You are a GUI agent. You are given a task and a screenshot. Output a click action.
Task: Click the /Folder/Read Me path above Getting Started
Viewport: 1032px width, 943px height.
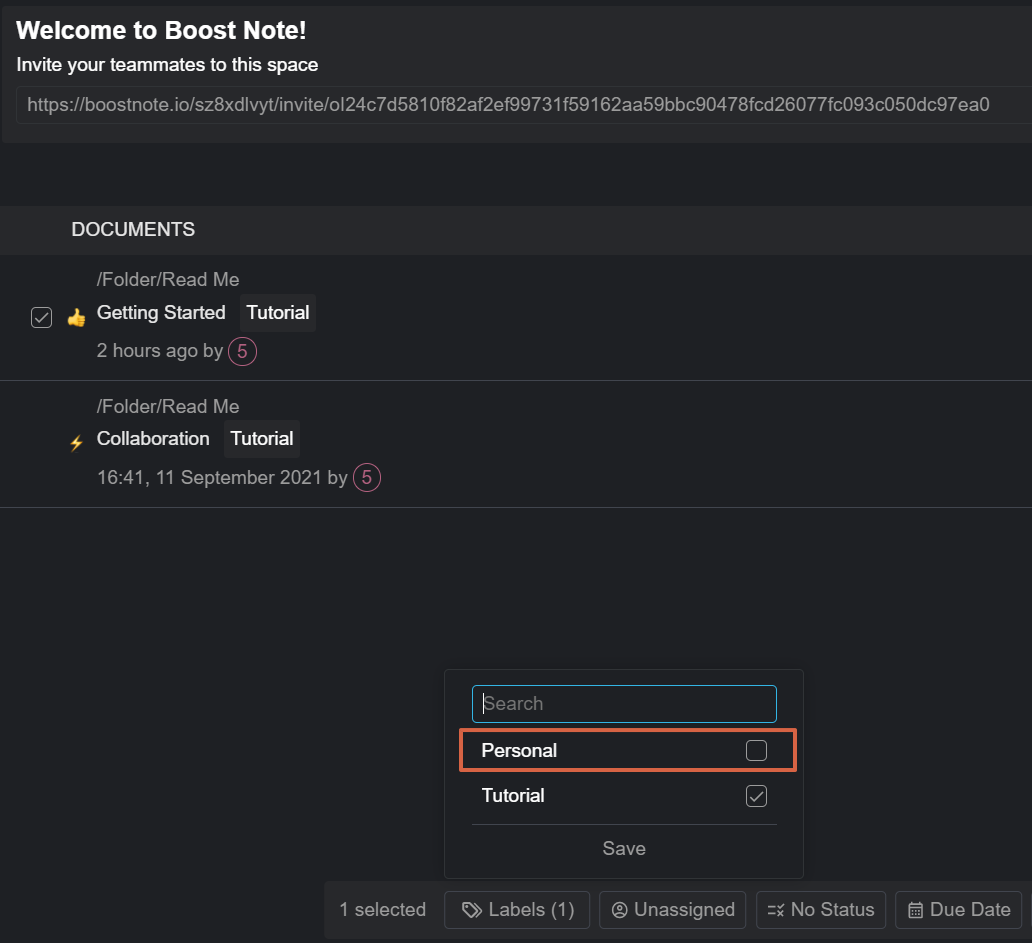click(x=168, y=280)
